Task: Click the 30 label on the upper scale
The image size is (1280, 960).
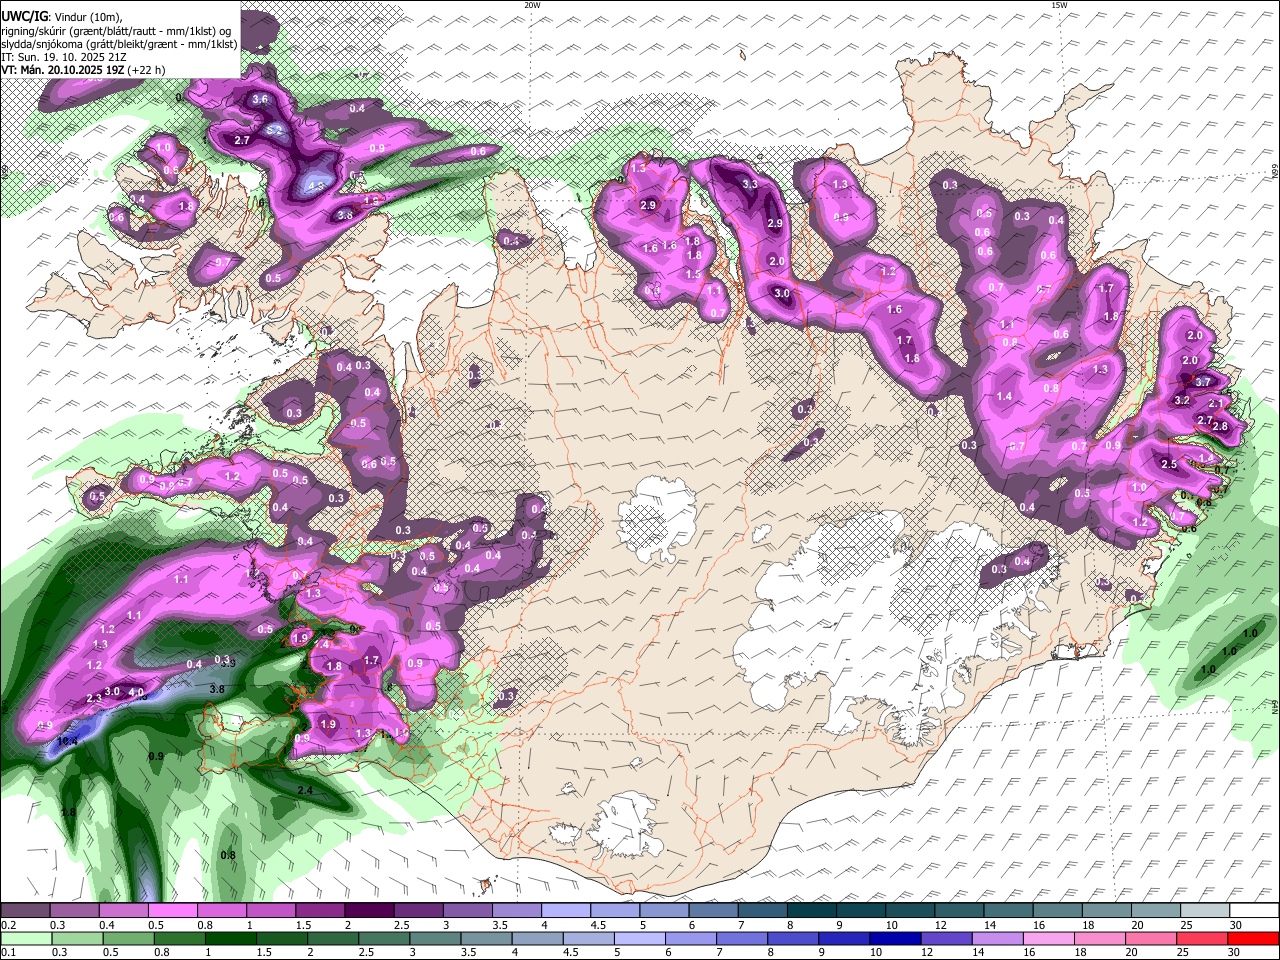Action: coord(1235,925)
